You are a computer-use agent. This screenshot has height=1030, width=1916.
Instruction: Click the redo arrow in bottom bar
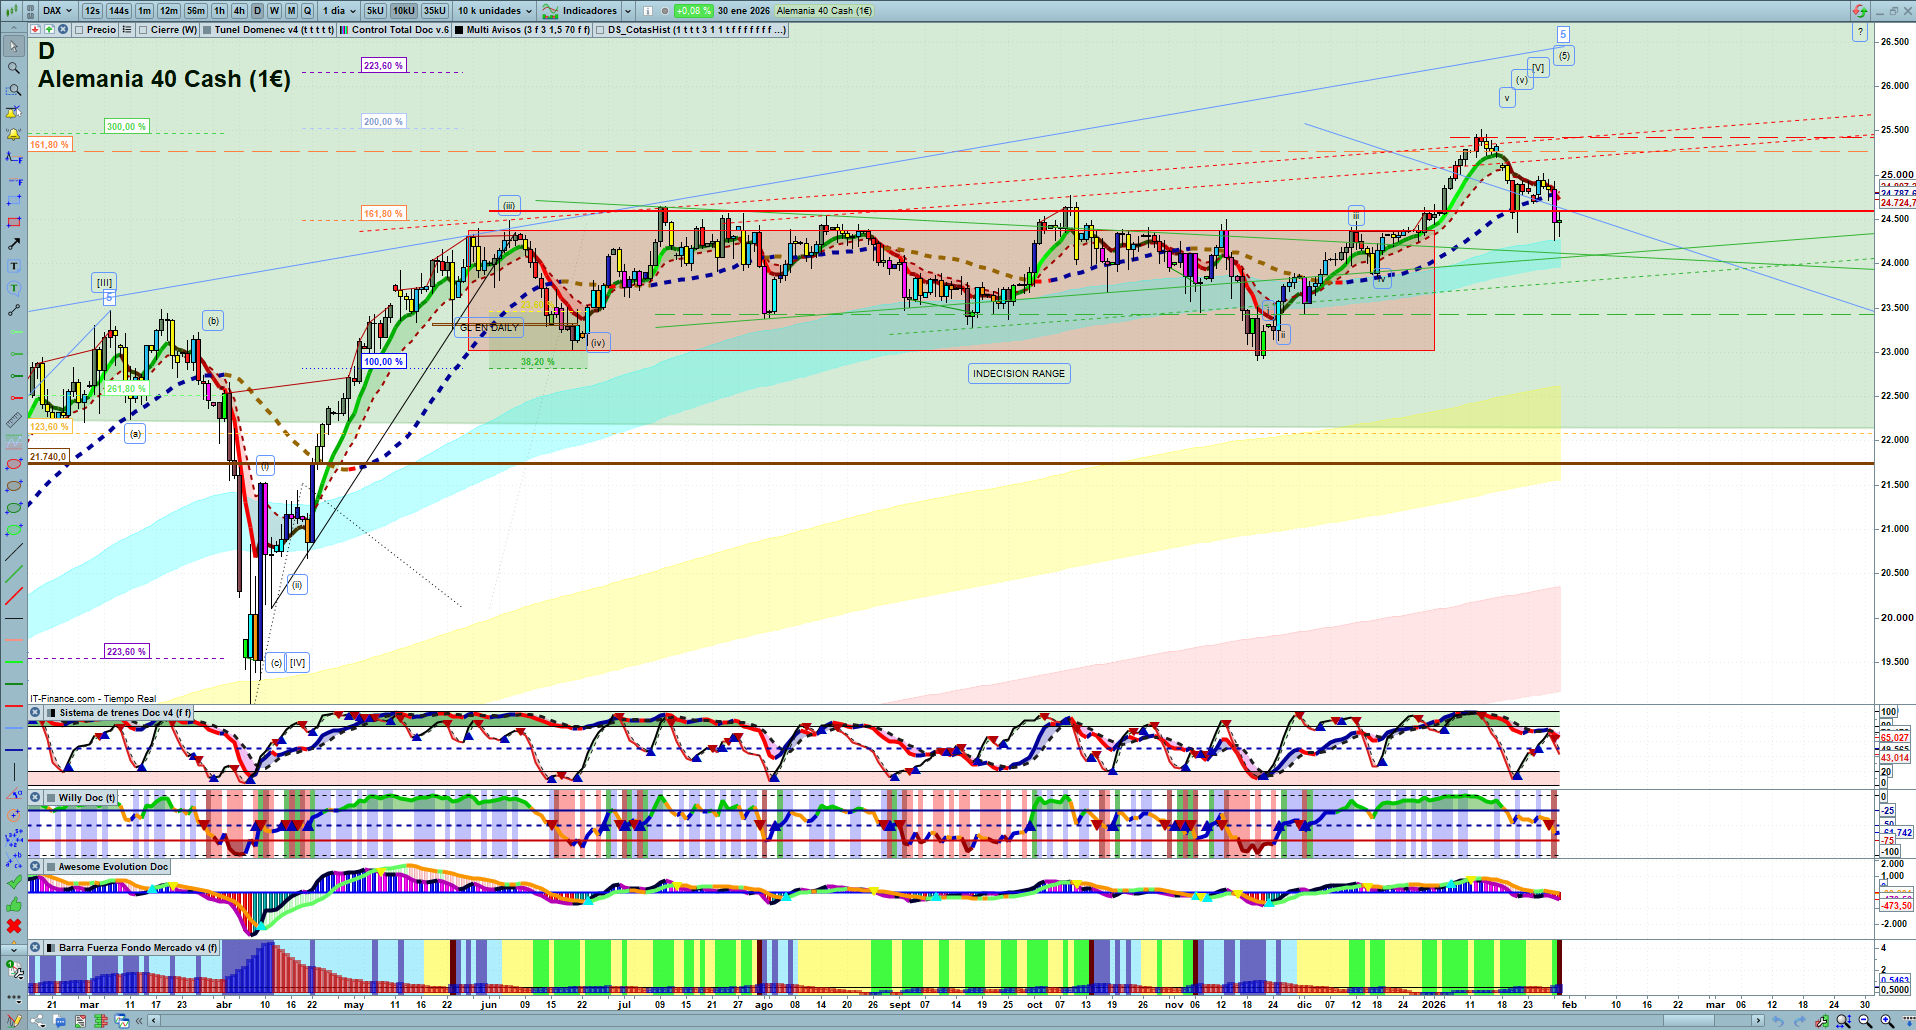1800,1021
